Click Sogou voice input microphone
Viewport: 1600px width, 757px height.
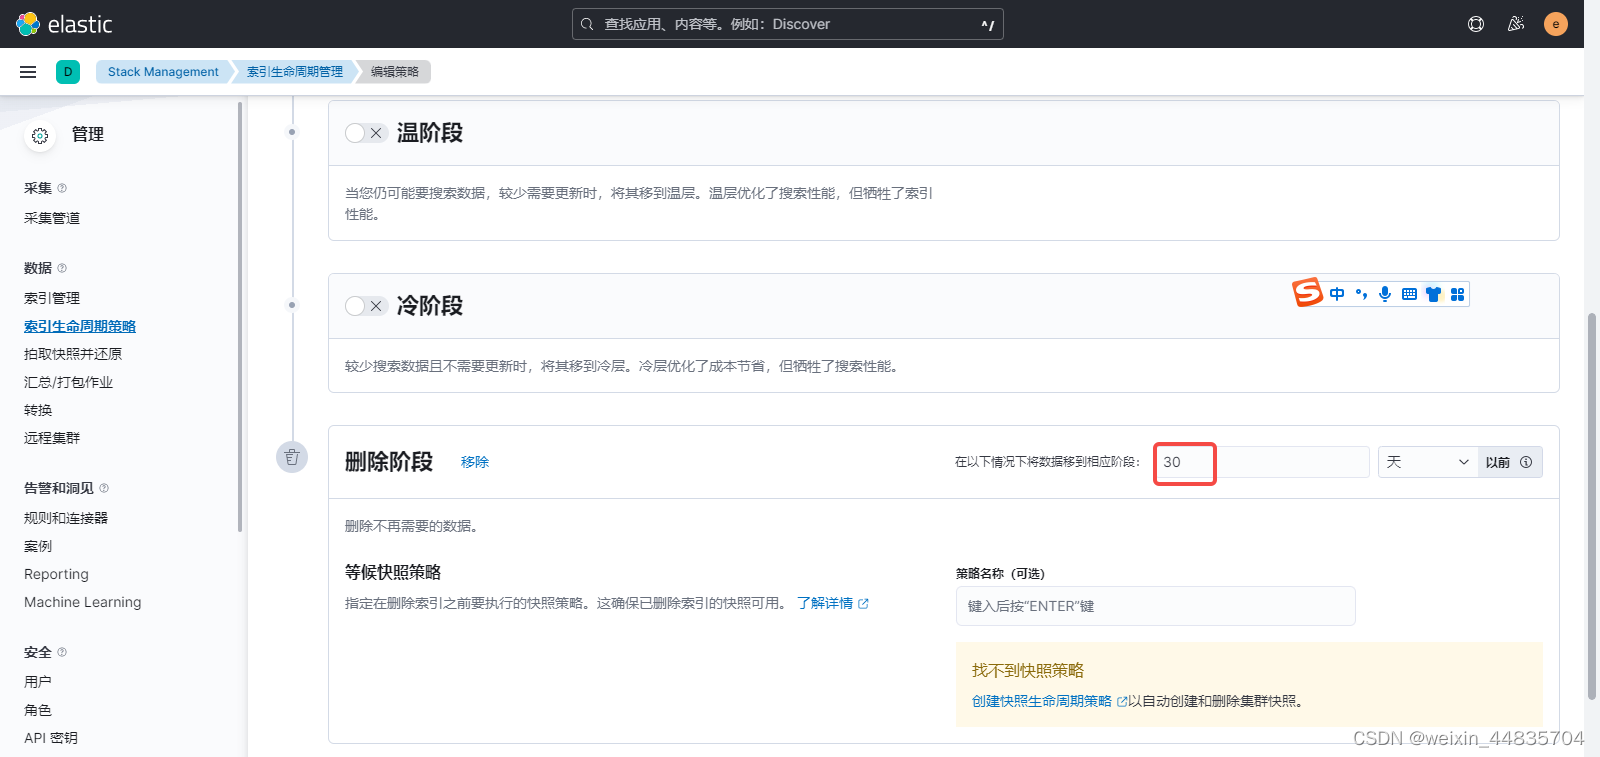pyautogui.click(x=1385, y=294)
